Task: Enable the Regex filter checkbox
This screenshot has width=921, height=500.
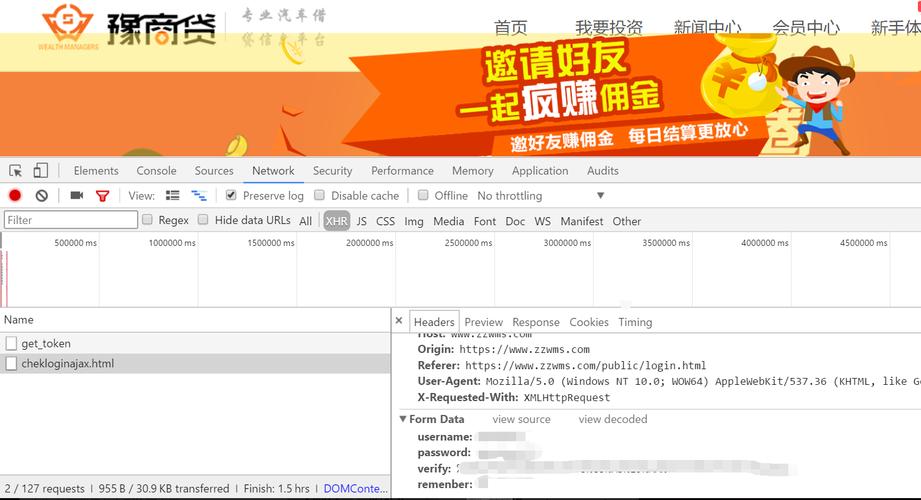Action: (147, 220)
